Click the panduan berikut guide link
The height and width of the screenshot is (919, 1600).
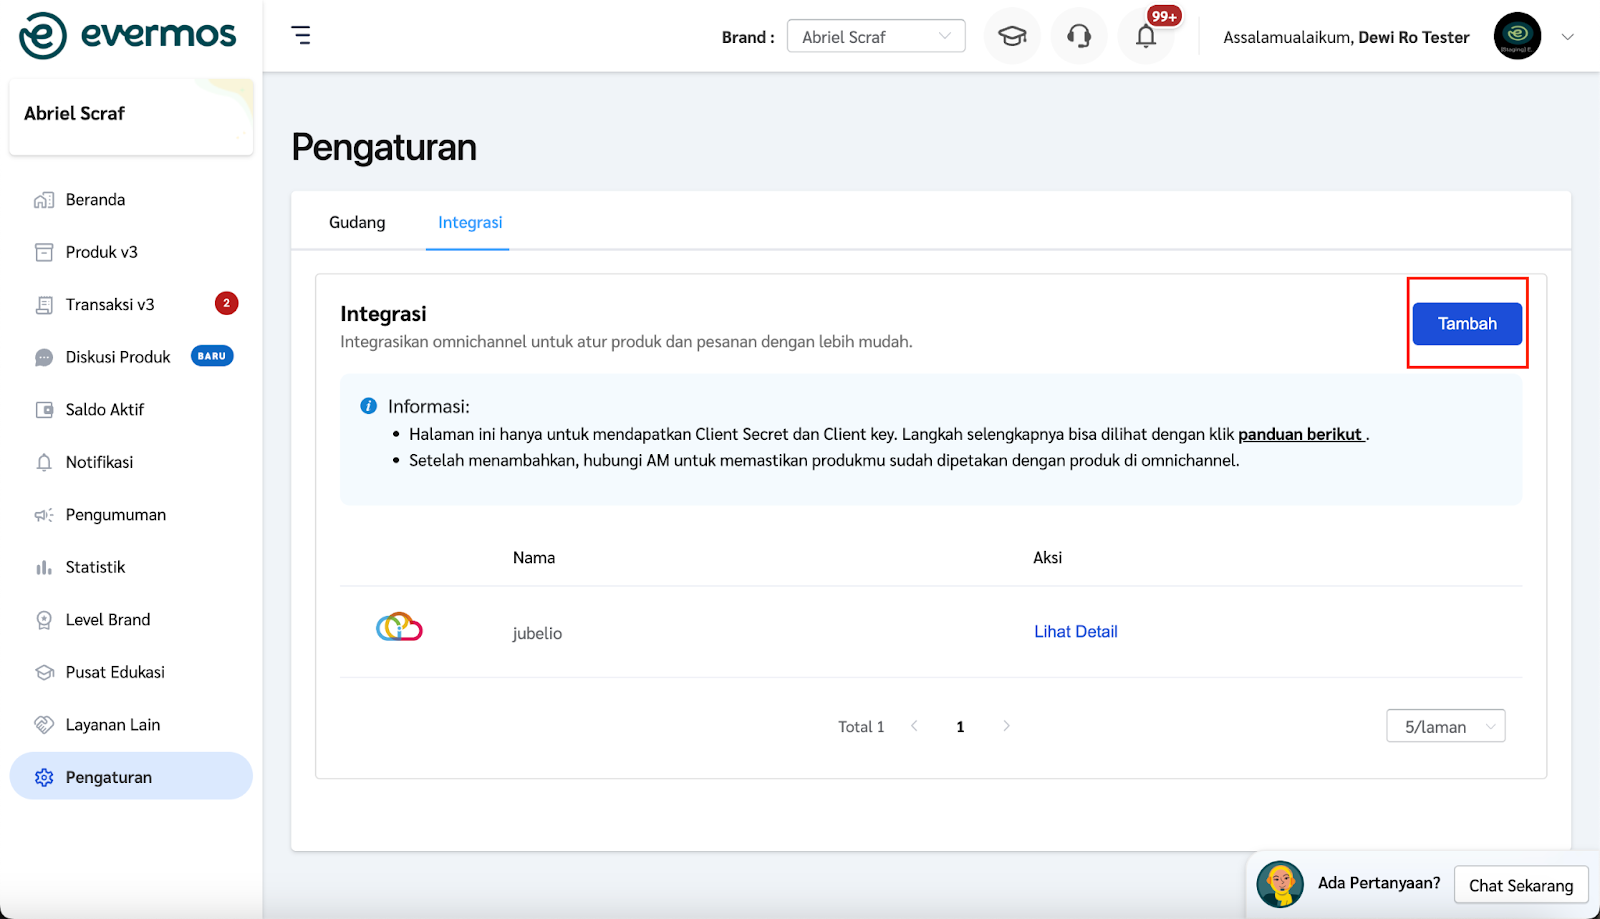(x=1300, y=433)
